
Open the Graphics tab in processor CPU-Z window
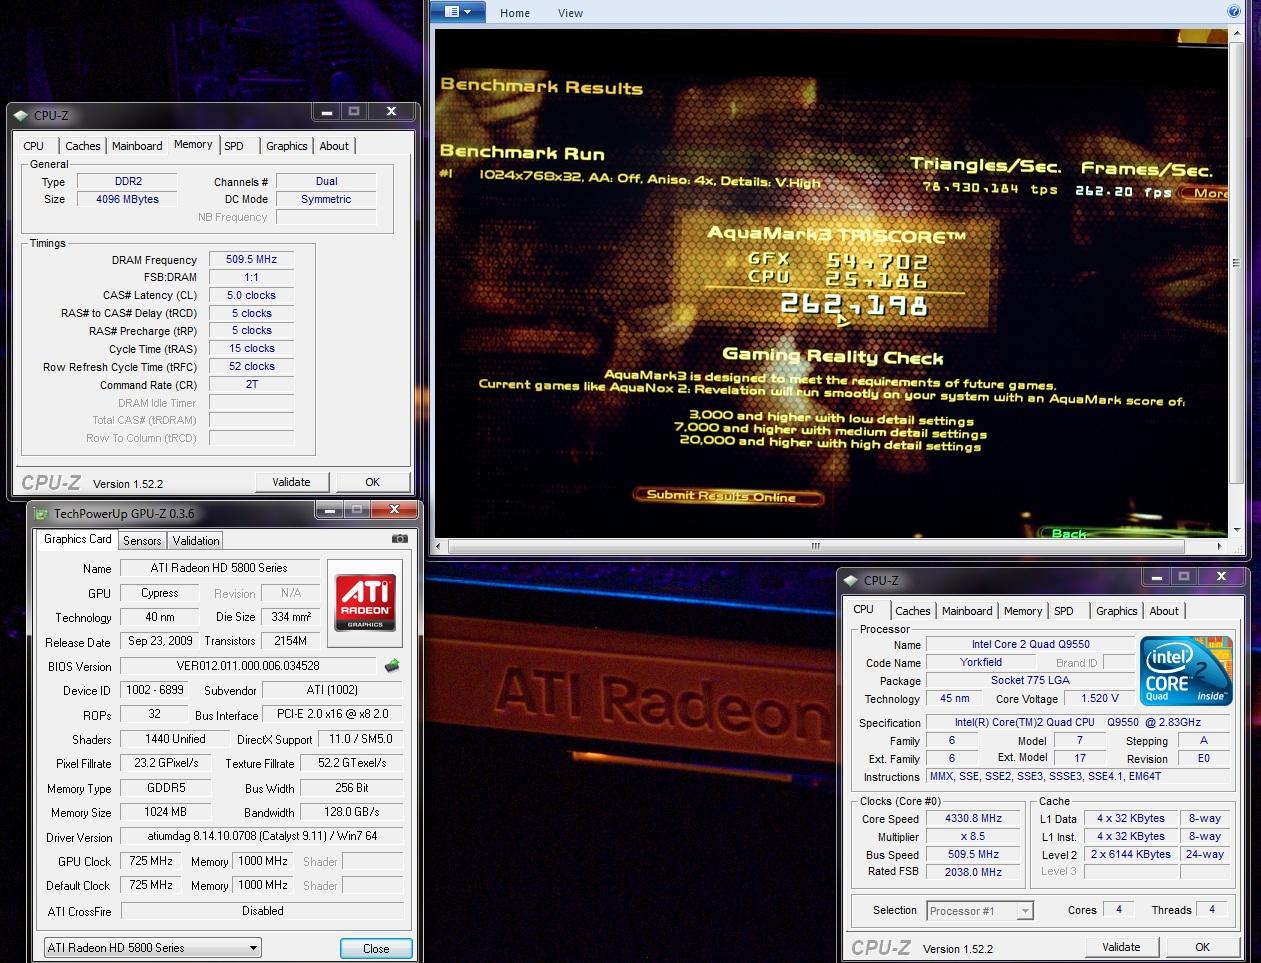[1117, 611]
